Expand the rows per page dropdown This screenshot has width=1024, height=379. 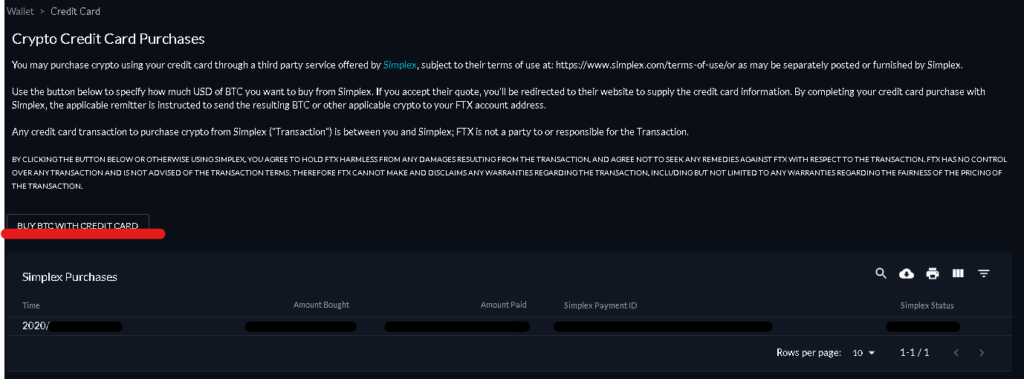(x=863, y=353)
